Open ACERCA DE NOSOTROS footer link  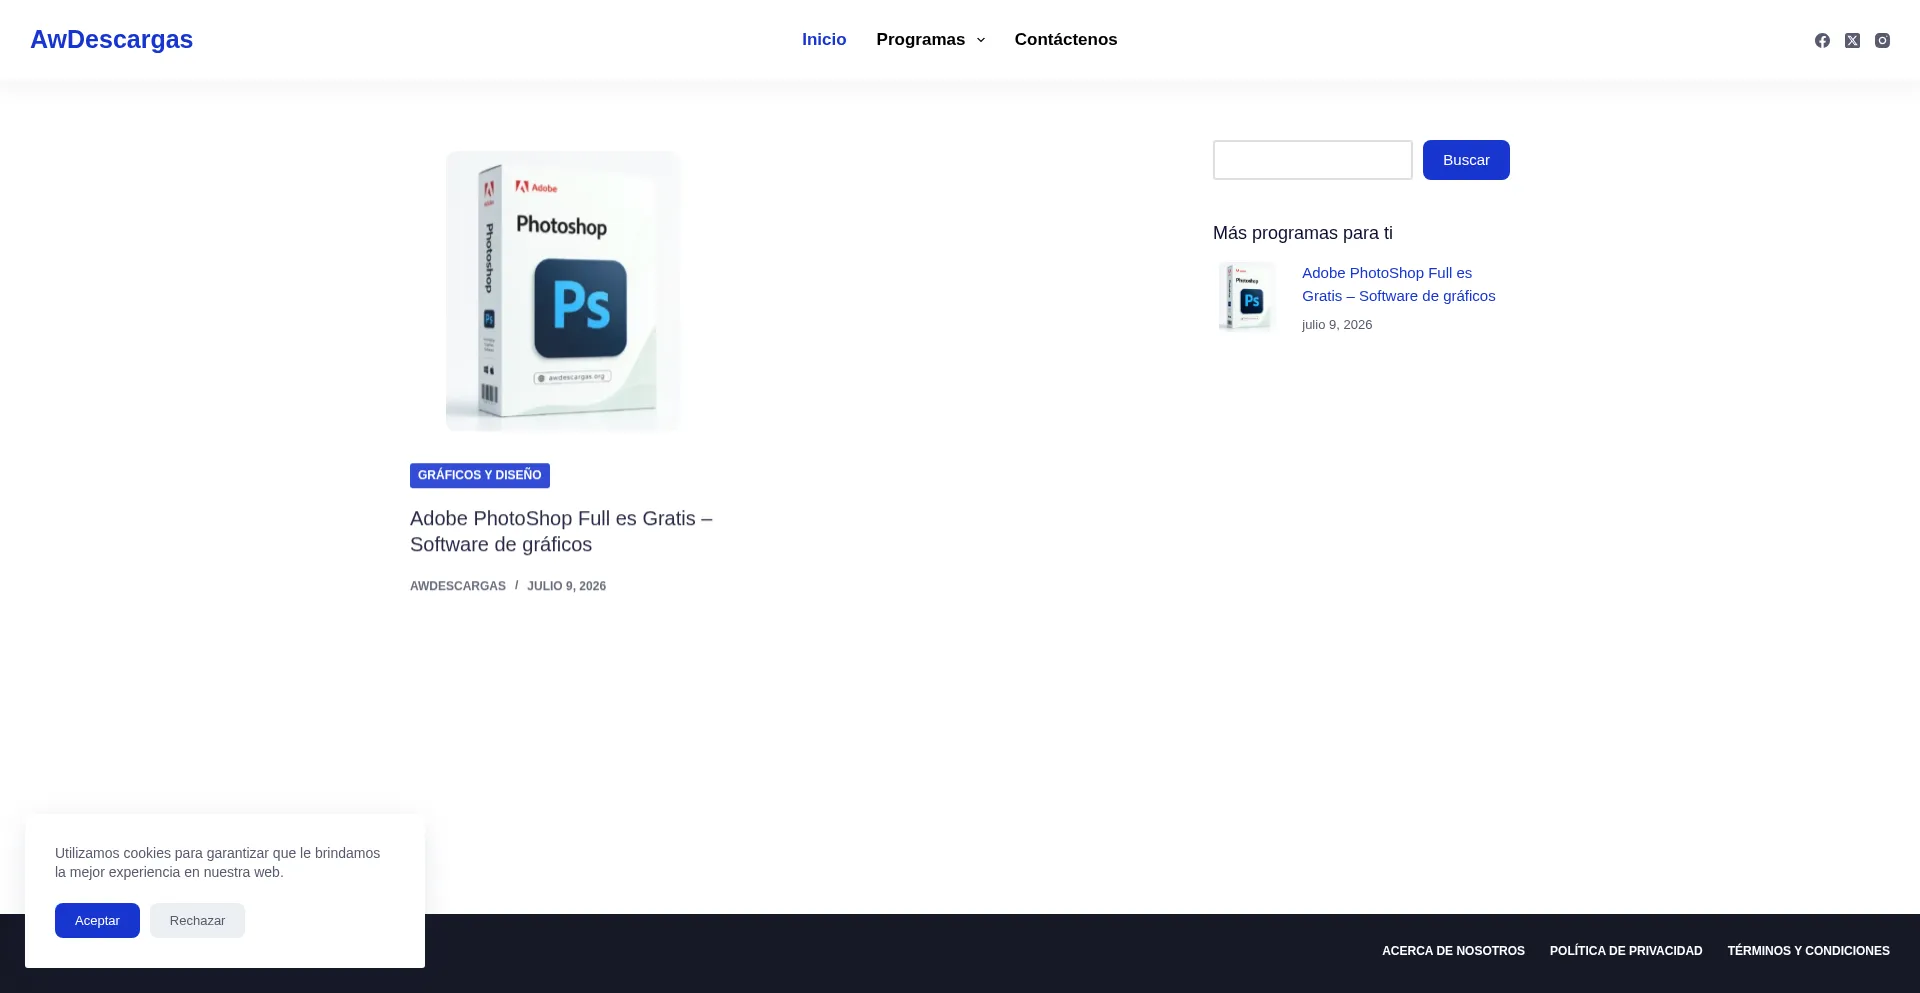1453,951
